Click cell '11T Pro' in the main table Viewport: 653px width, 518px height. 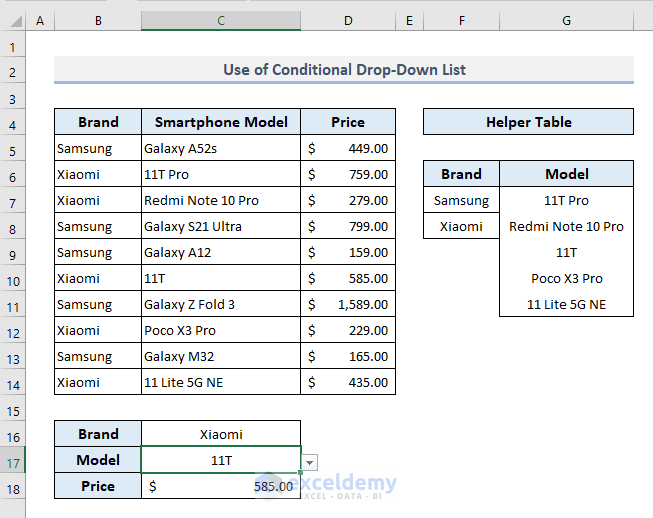coord(221,174)
